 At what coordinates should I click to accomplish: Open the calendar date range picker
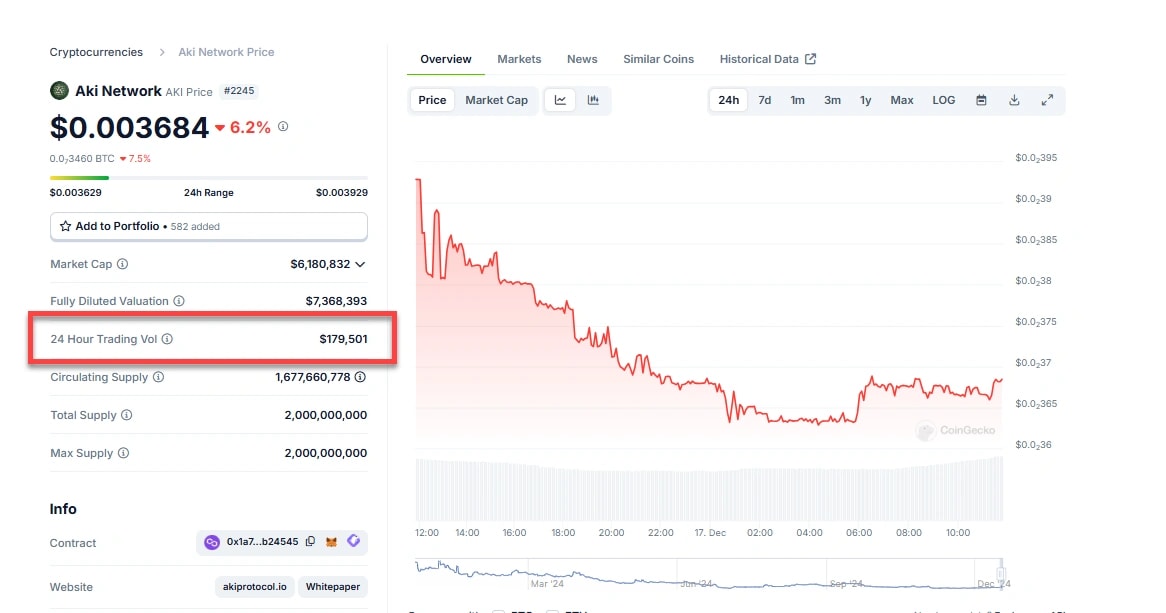tap(981, 100)
